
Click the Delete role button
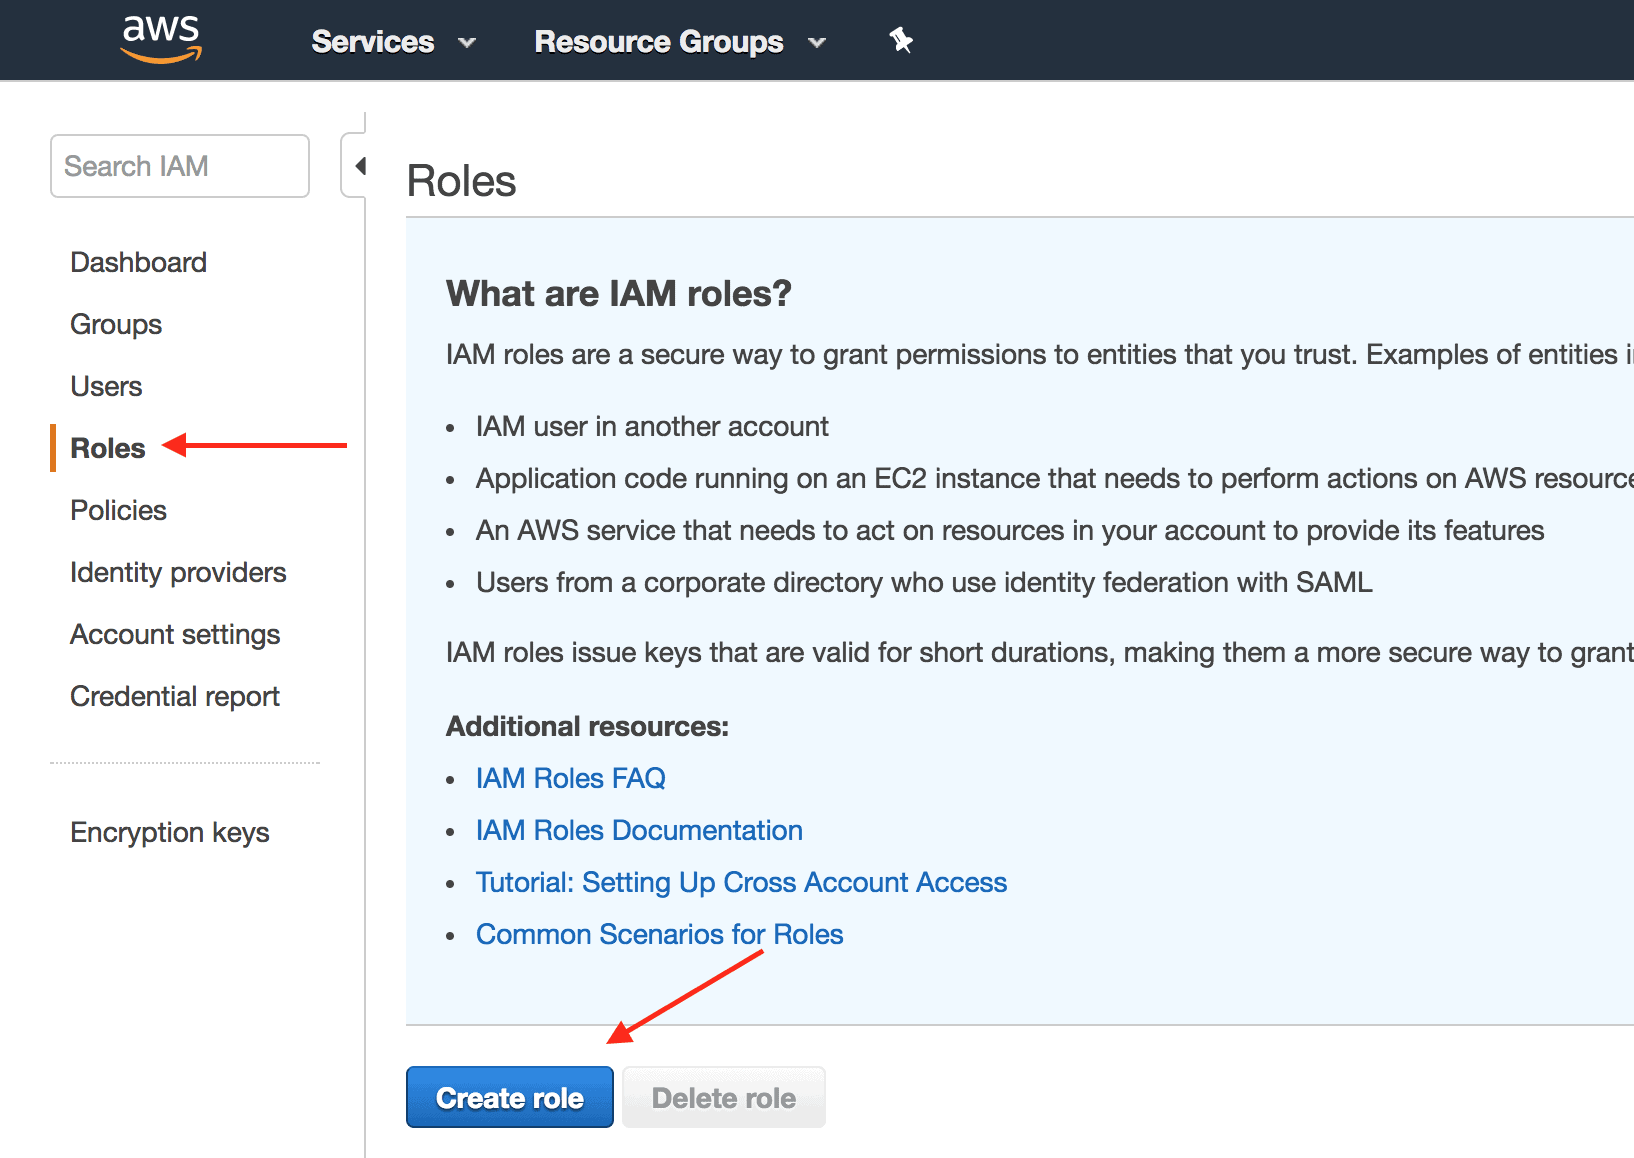pos(724,1097)
